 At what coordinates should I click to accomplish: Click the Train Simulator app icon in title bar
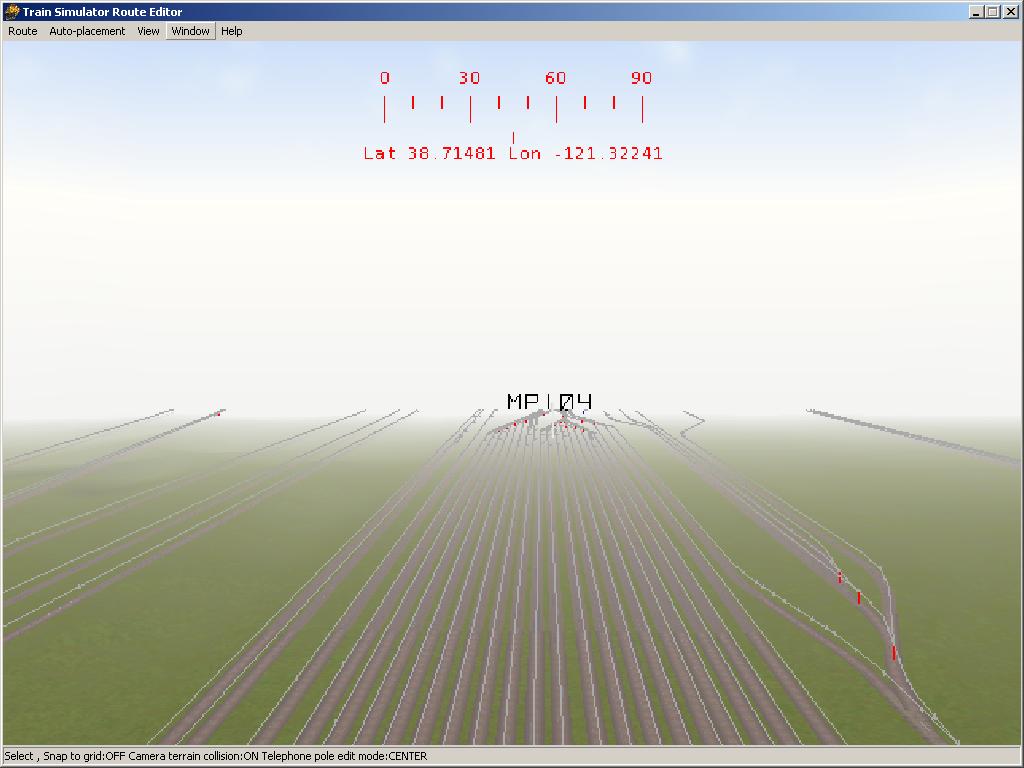[x=12, y=12]
